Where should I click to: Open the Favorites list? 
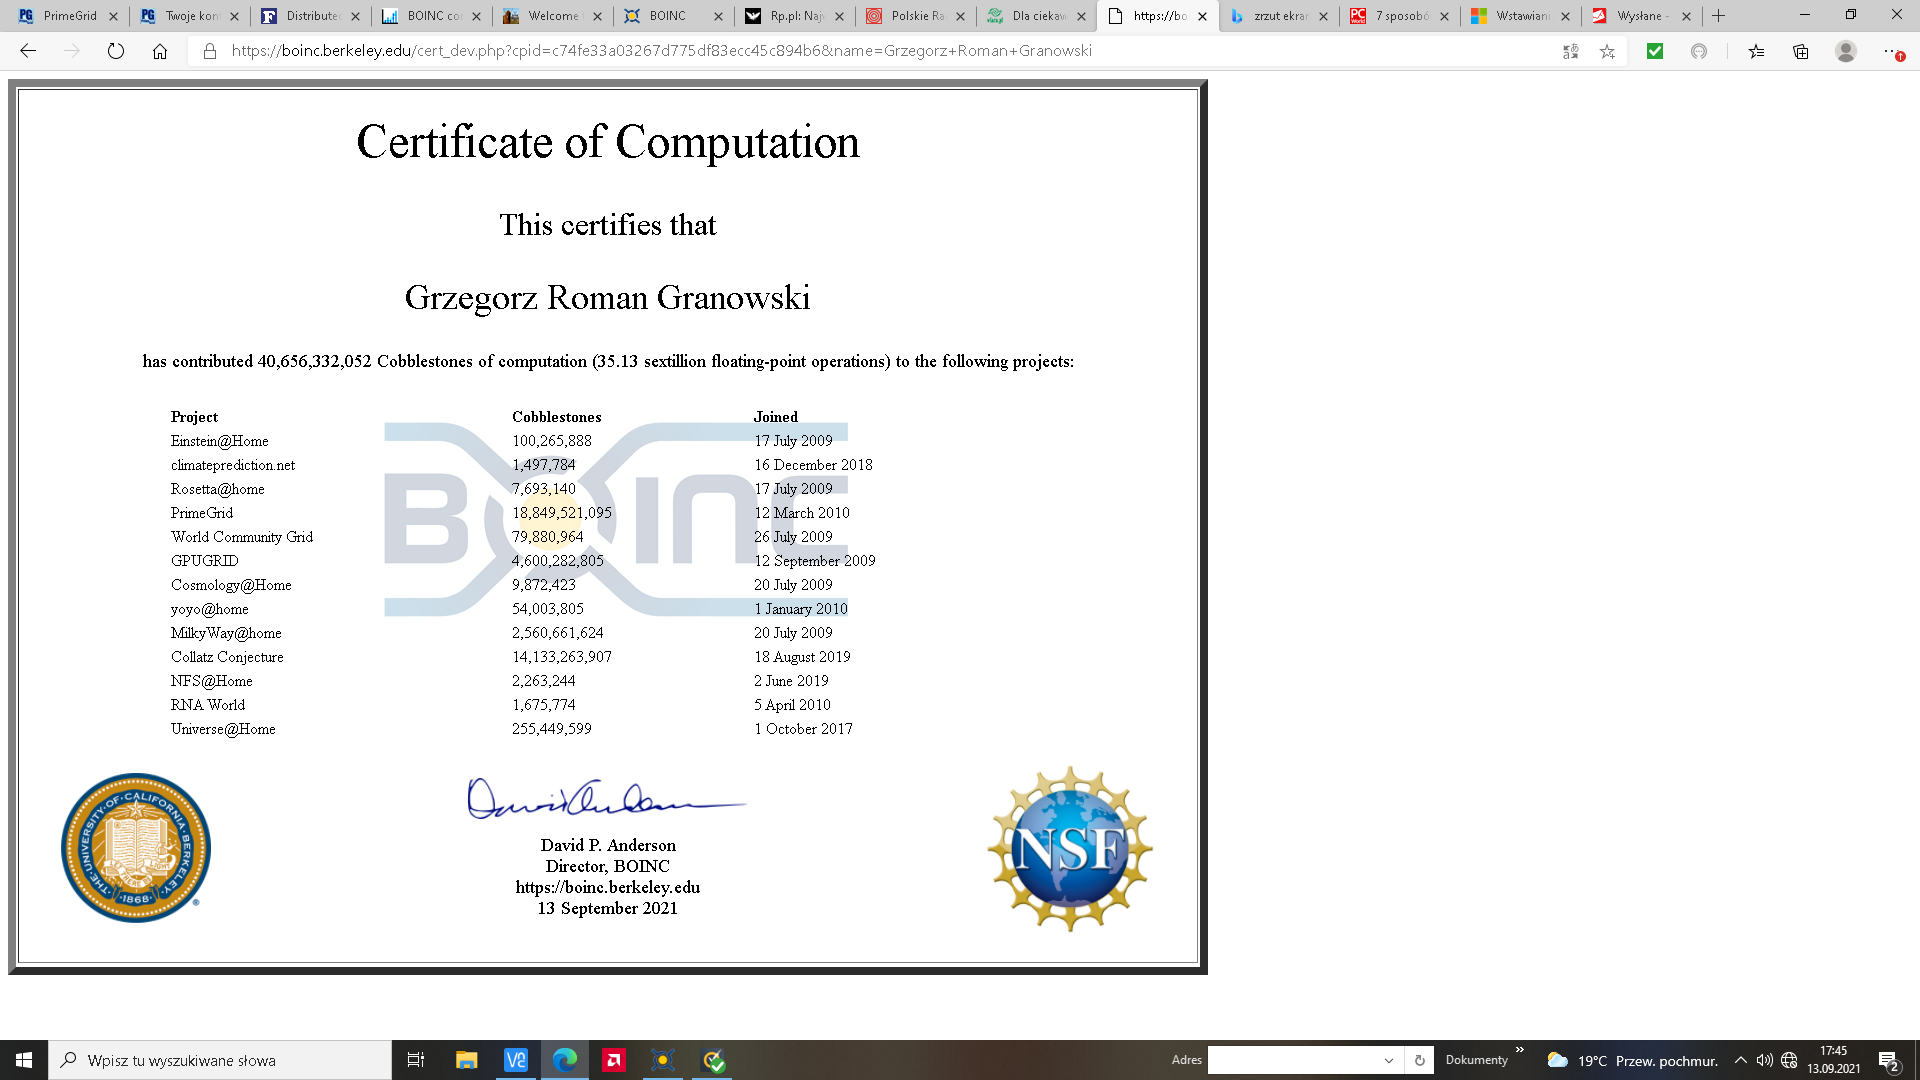click(1757, 51)
